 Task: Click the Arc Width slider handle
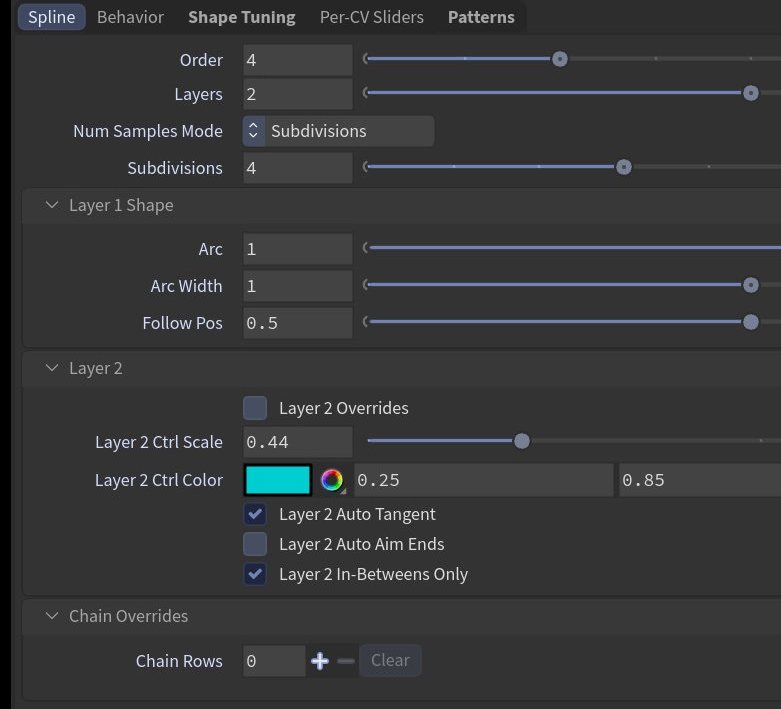pos(751,285)
